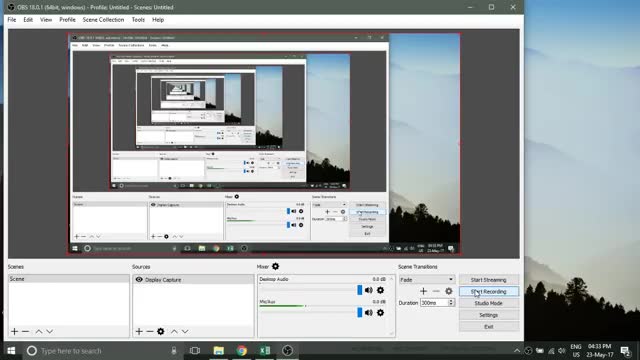Toggle Display Capture eye visibility
The height and width of the screenshot is (360, 640).
[x=139, y=280]
